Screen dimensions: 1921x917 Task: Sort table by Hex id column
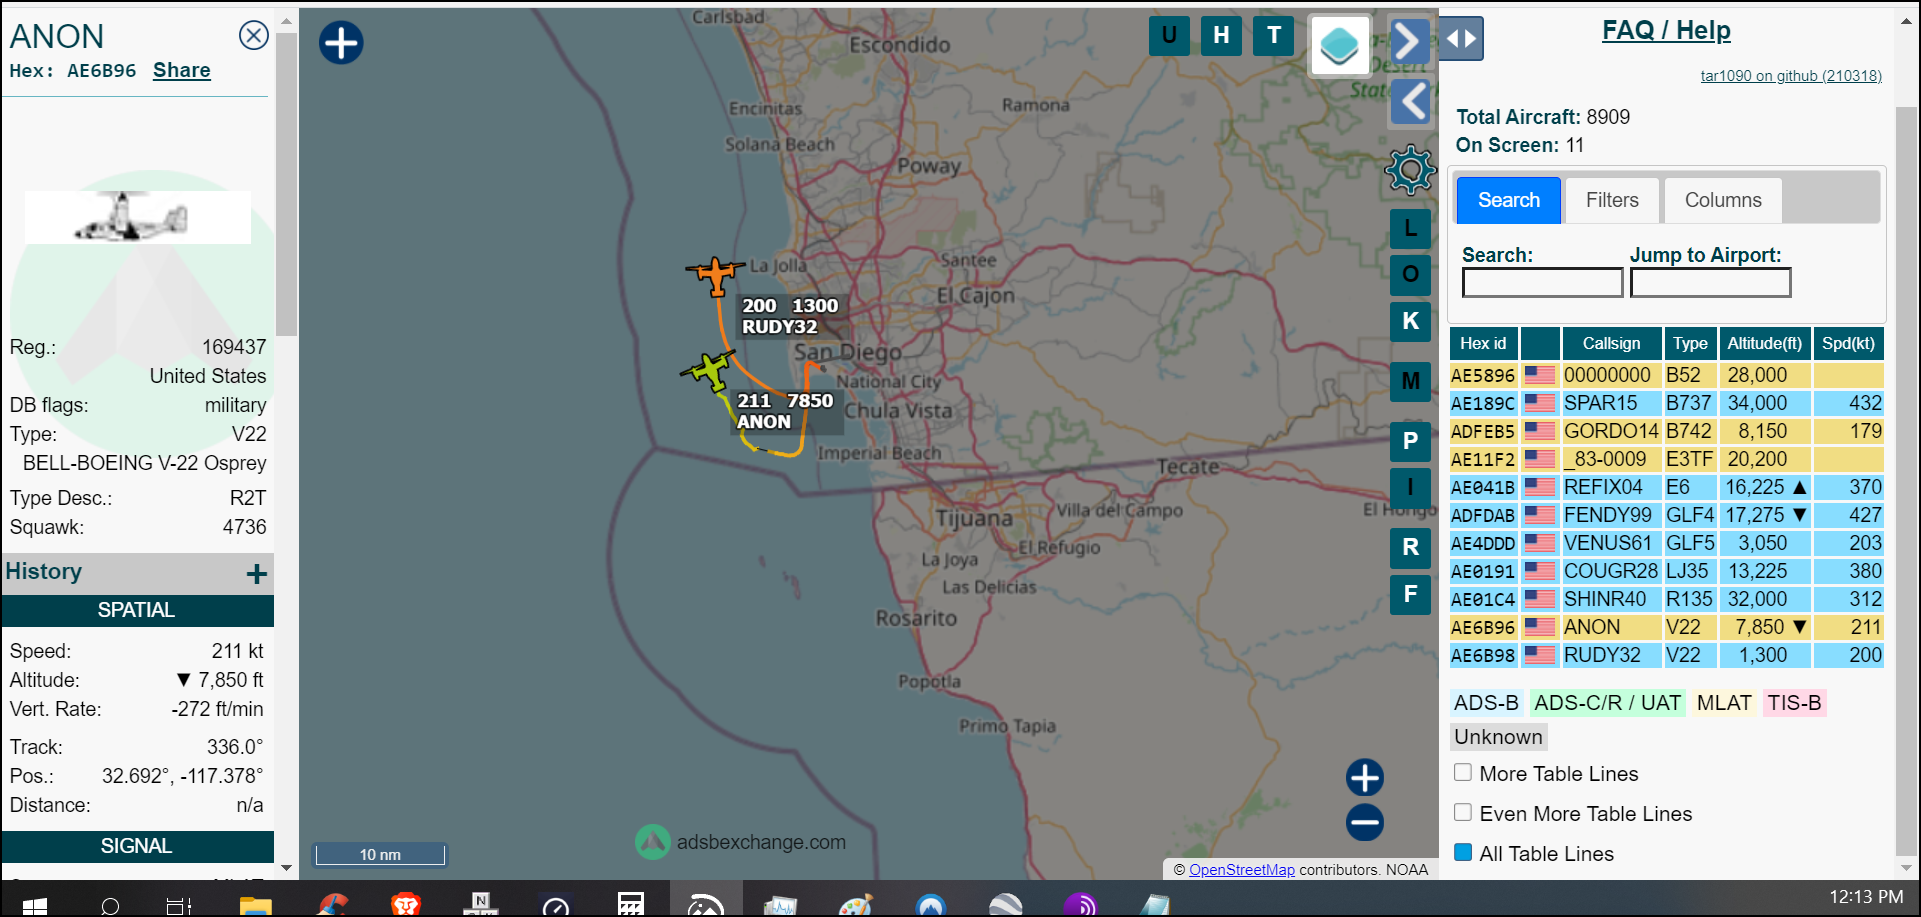click(x=1483, y=343)
